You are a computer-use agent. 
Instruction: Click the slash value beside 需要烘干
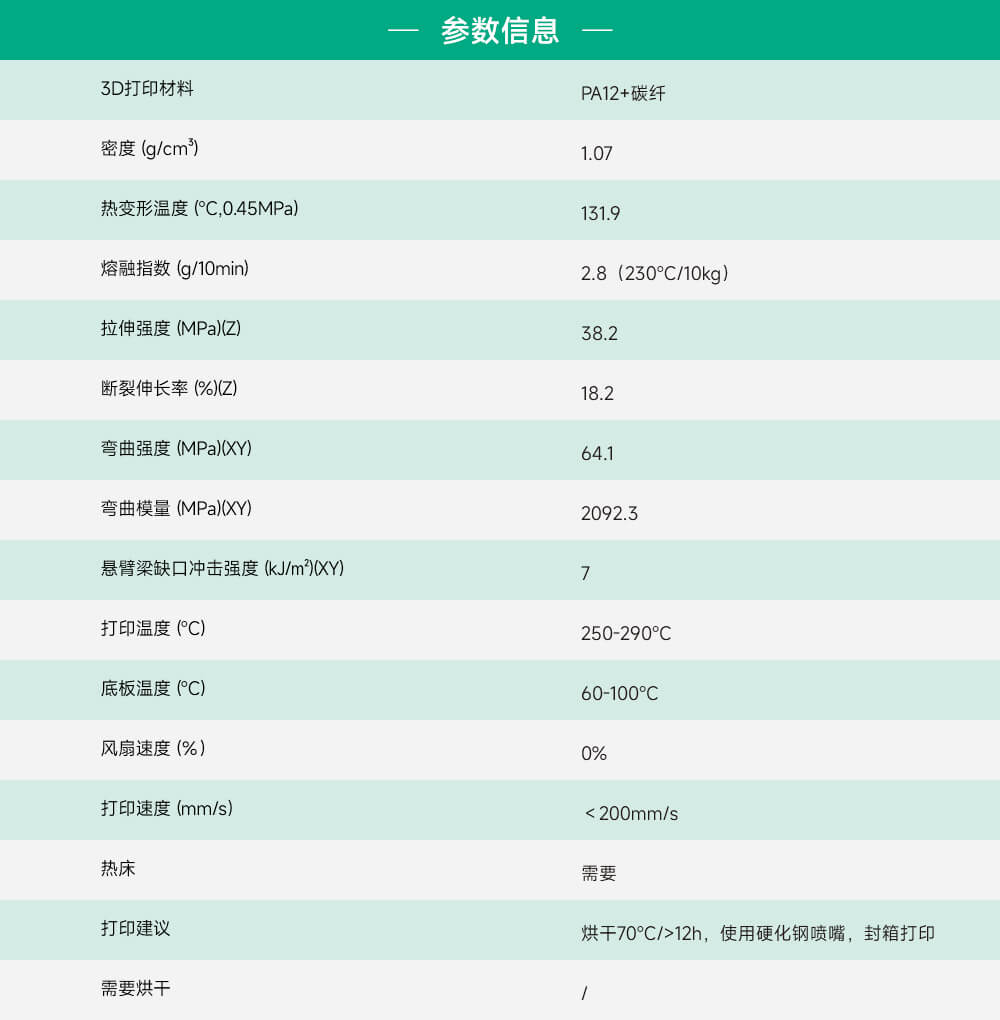tap(584, 993)
